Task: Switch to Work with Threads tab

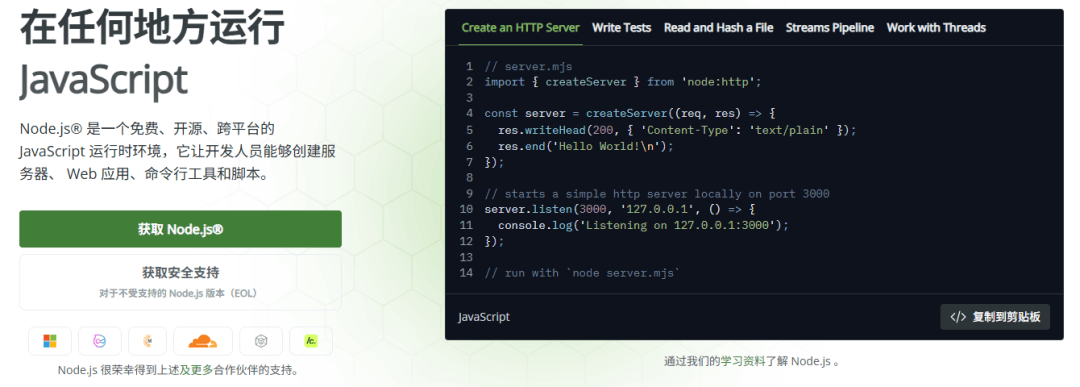Action: [936, 28]
